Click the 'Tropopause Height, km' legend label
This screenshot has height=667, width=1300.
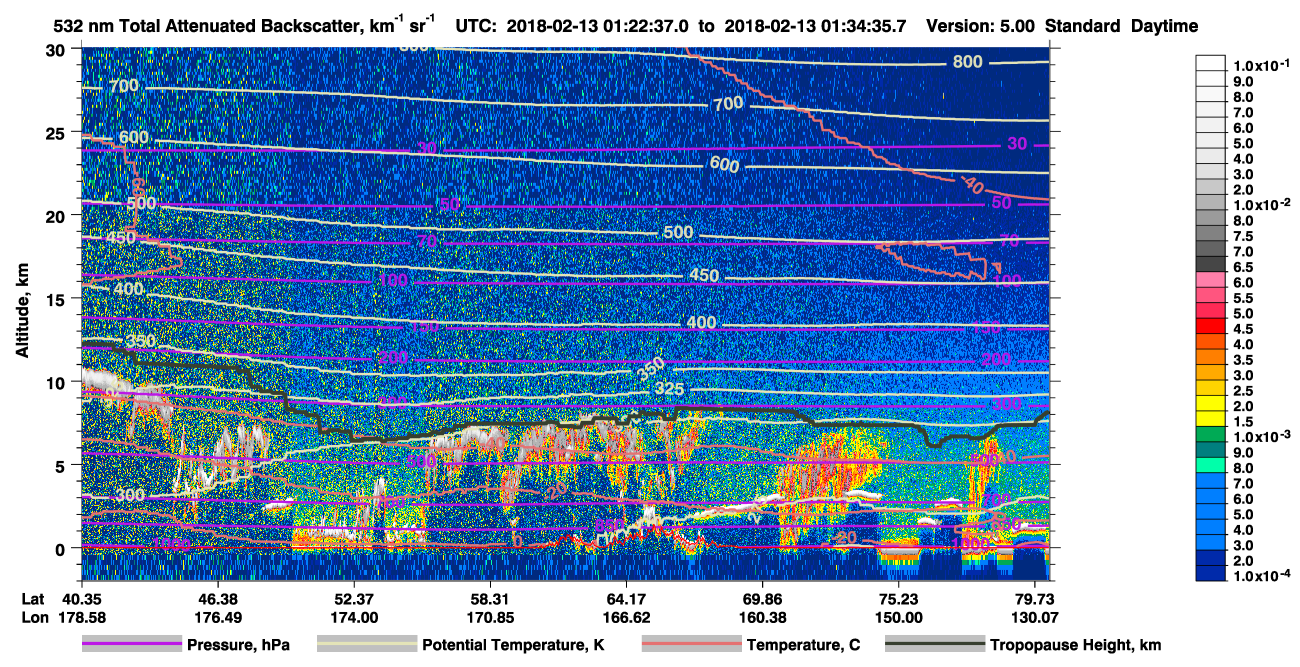(1075, 645)
